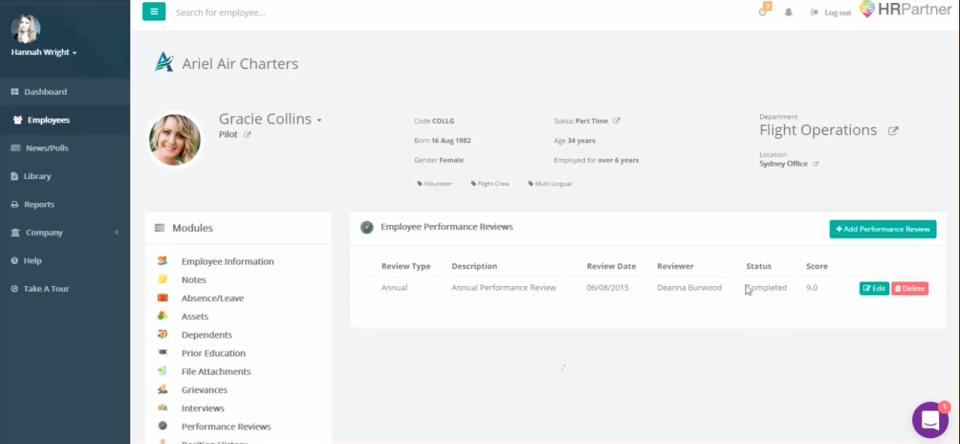Click Add Performance Review button
The width and height of the screenshot is (960, 444).
coord(882,229)
